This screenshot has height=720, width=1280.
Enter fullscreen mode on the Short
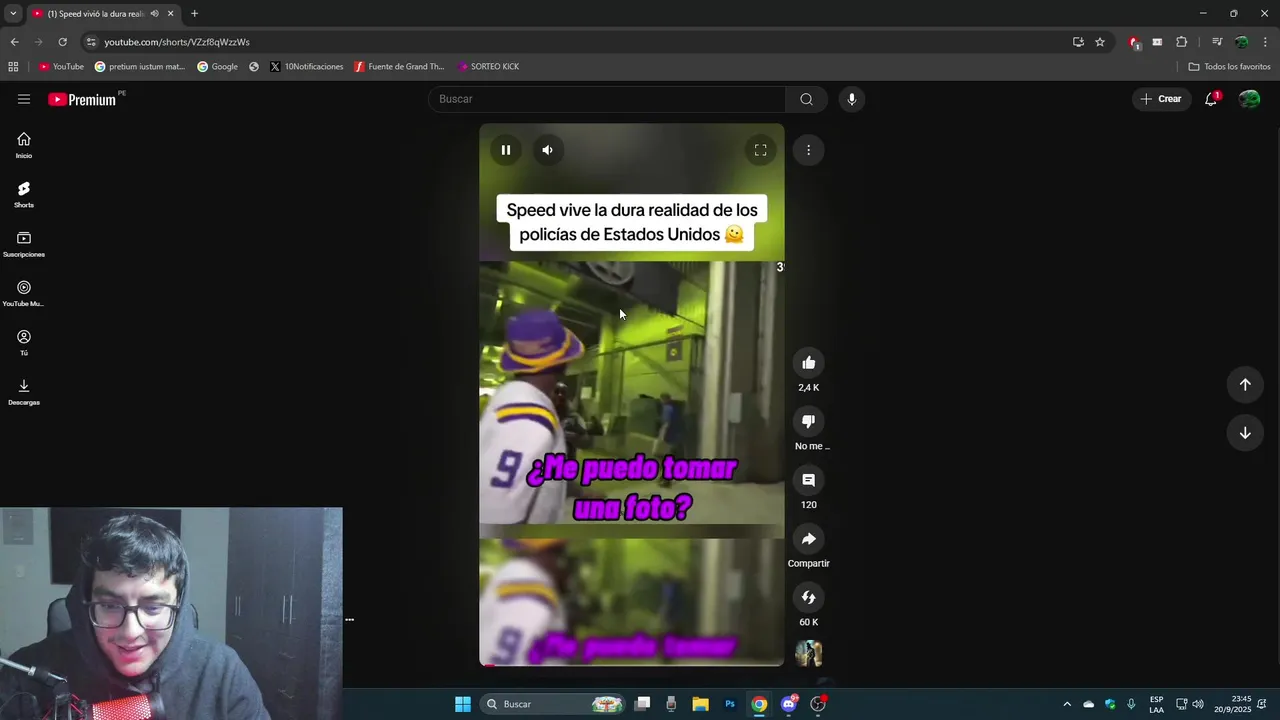760,150
